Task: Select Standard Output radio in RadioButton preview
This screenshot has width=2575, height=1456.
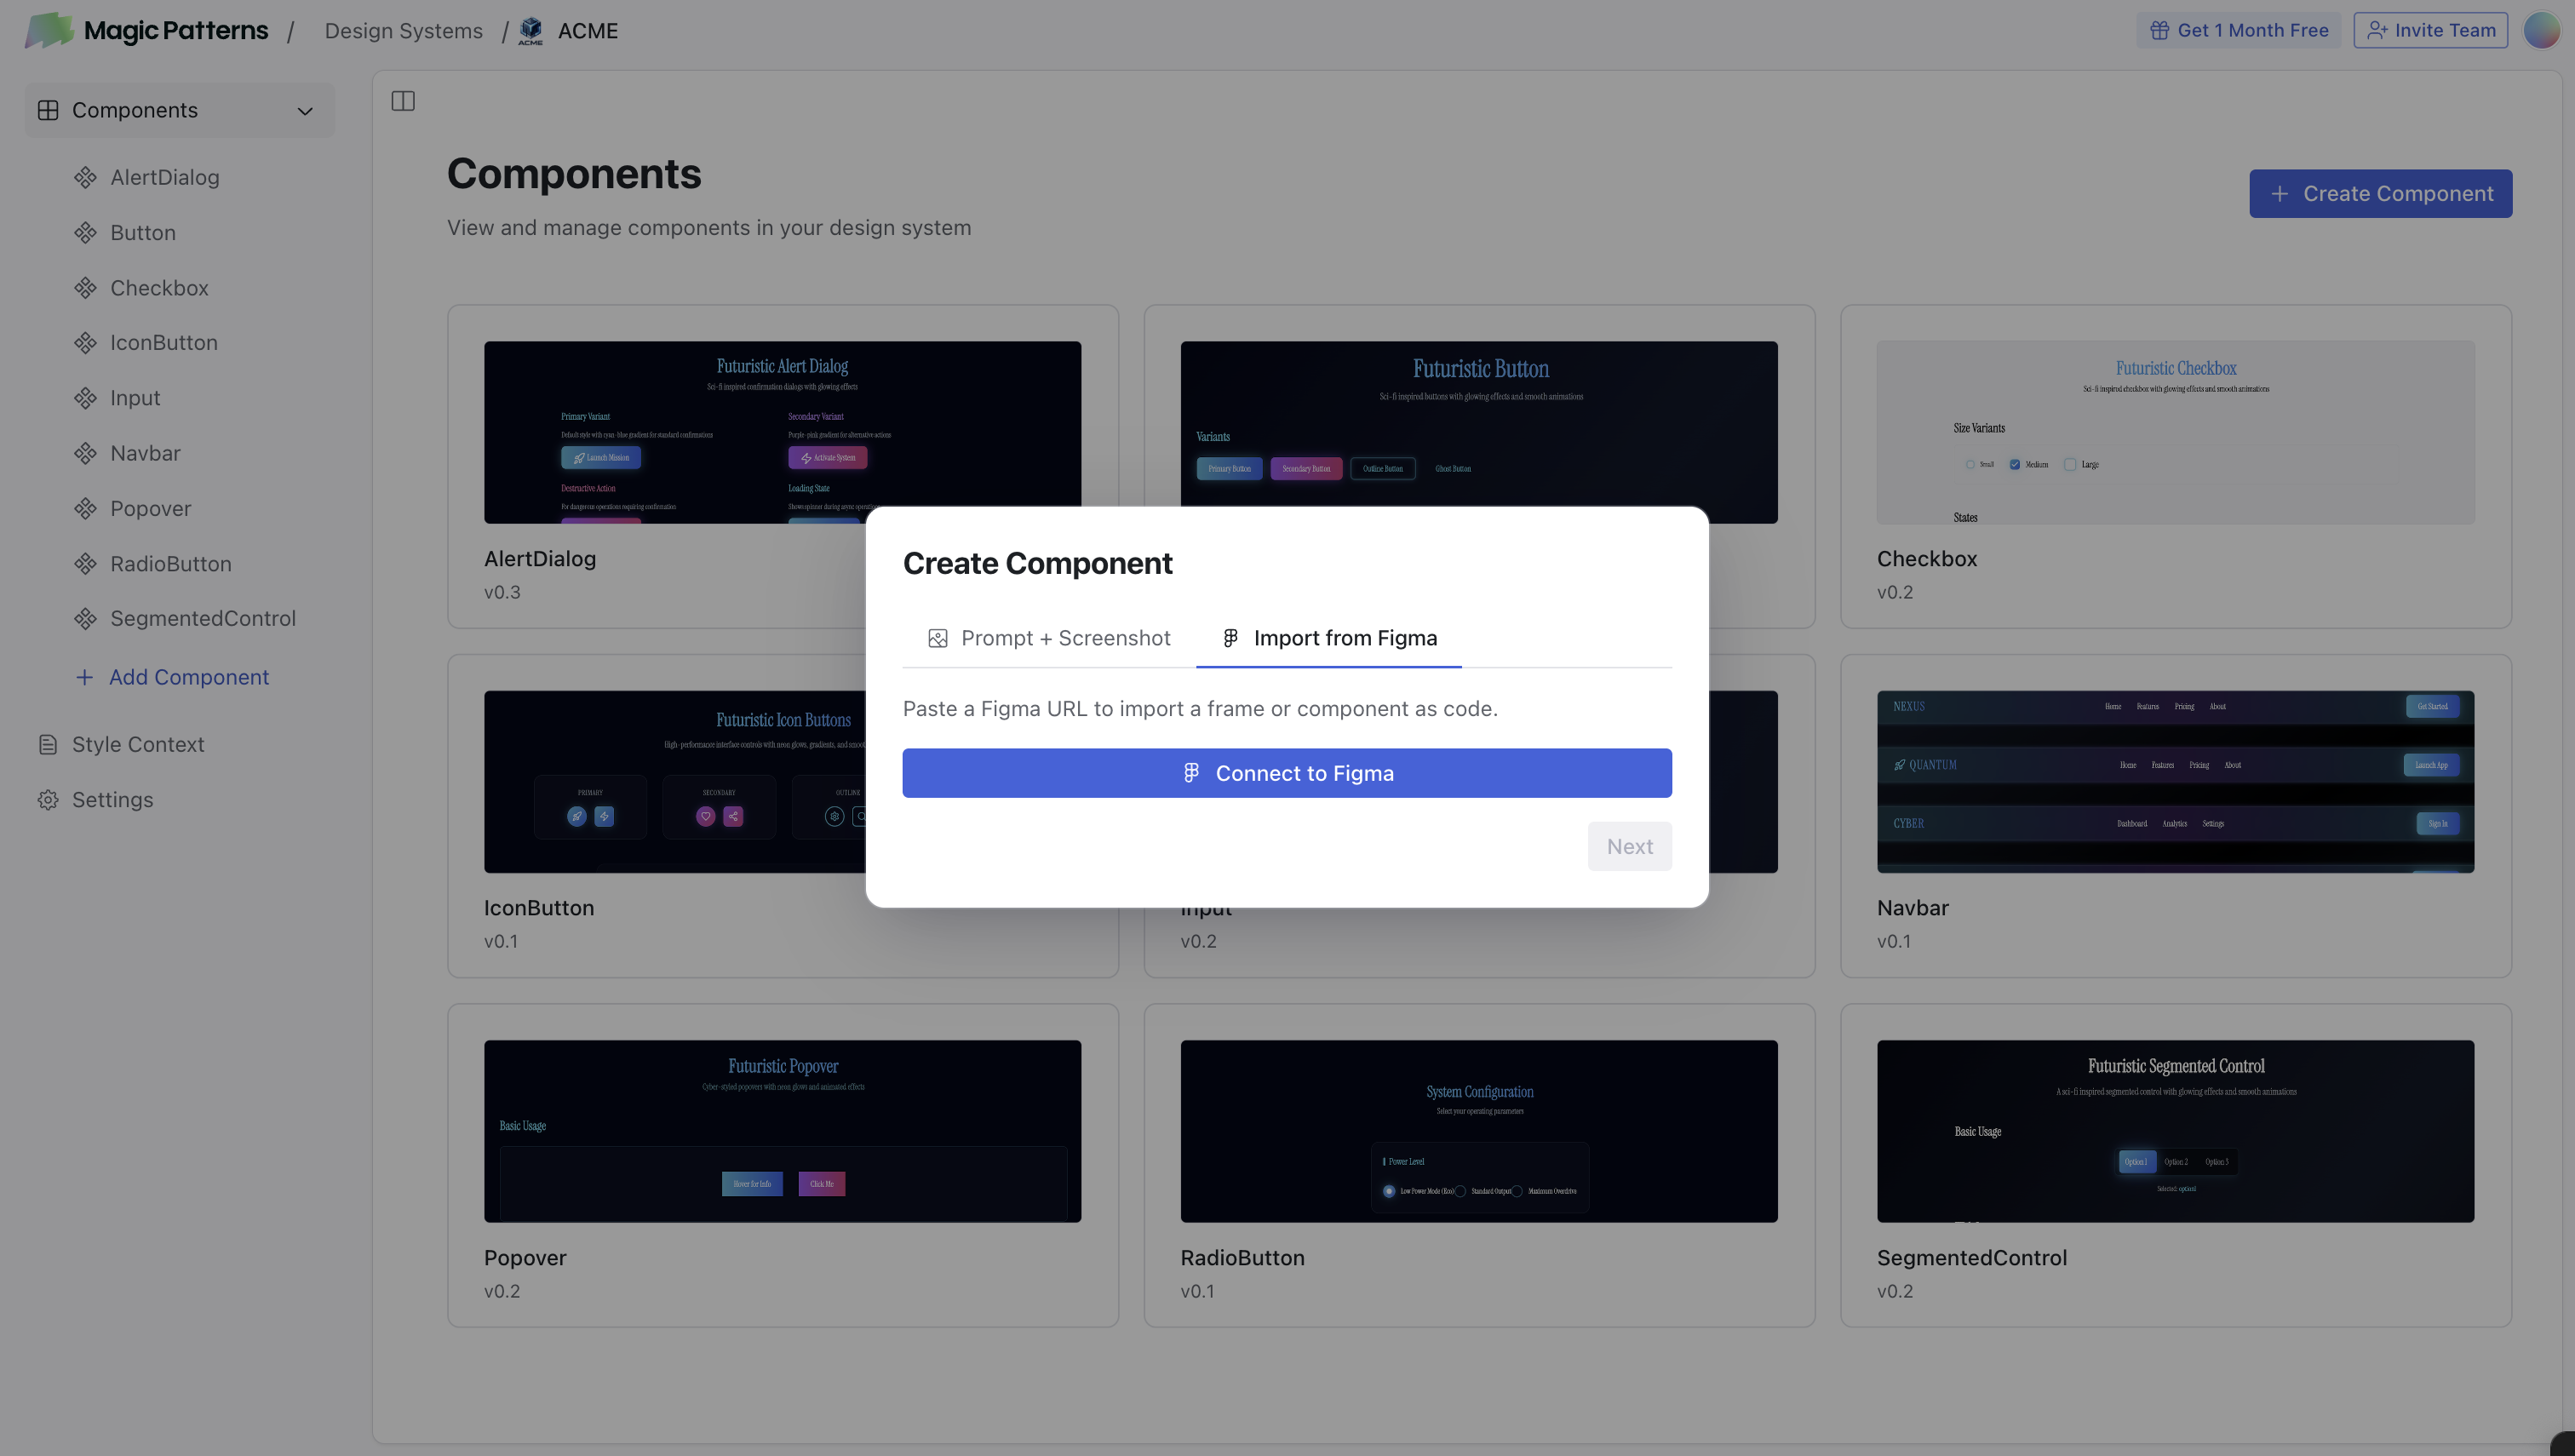Action: [x=1460, y=1191]
